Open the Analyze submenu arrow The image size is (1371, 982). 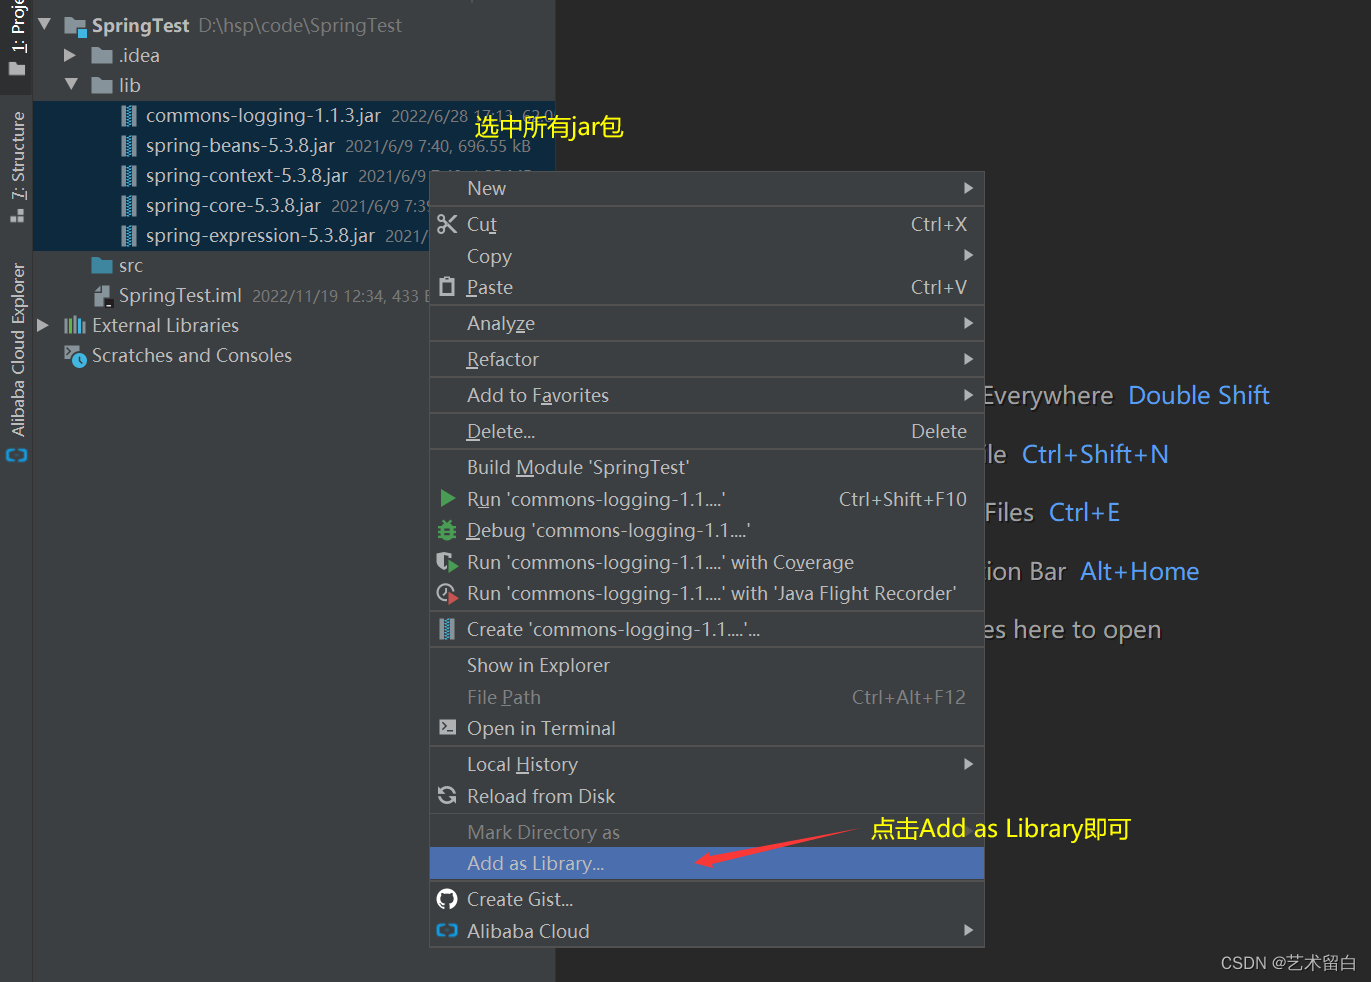coord(968,323)
